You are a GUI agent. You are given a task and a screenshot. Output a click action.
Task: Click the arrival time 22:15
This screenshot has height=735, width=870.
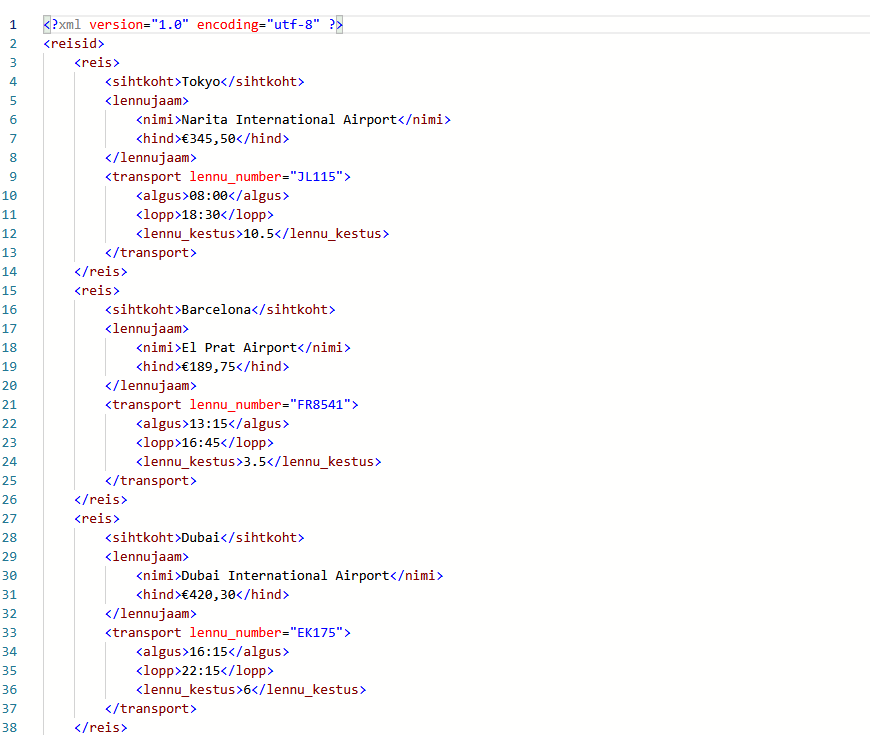pyautogui.click(x=200, y=671)
